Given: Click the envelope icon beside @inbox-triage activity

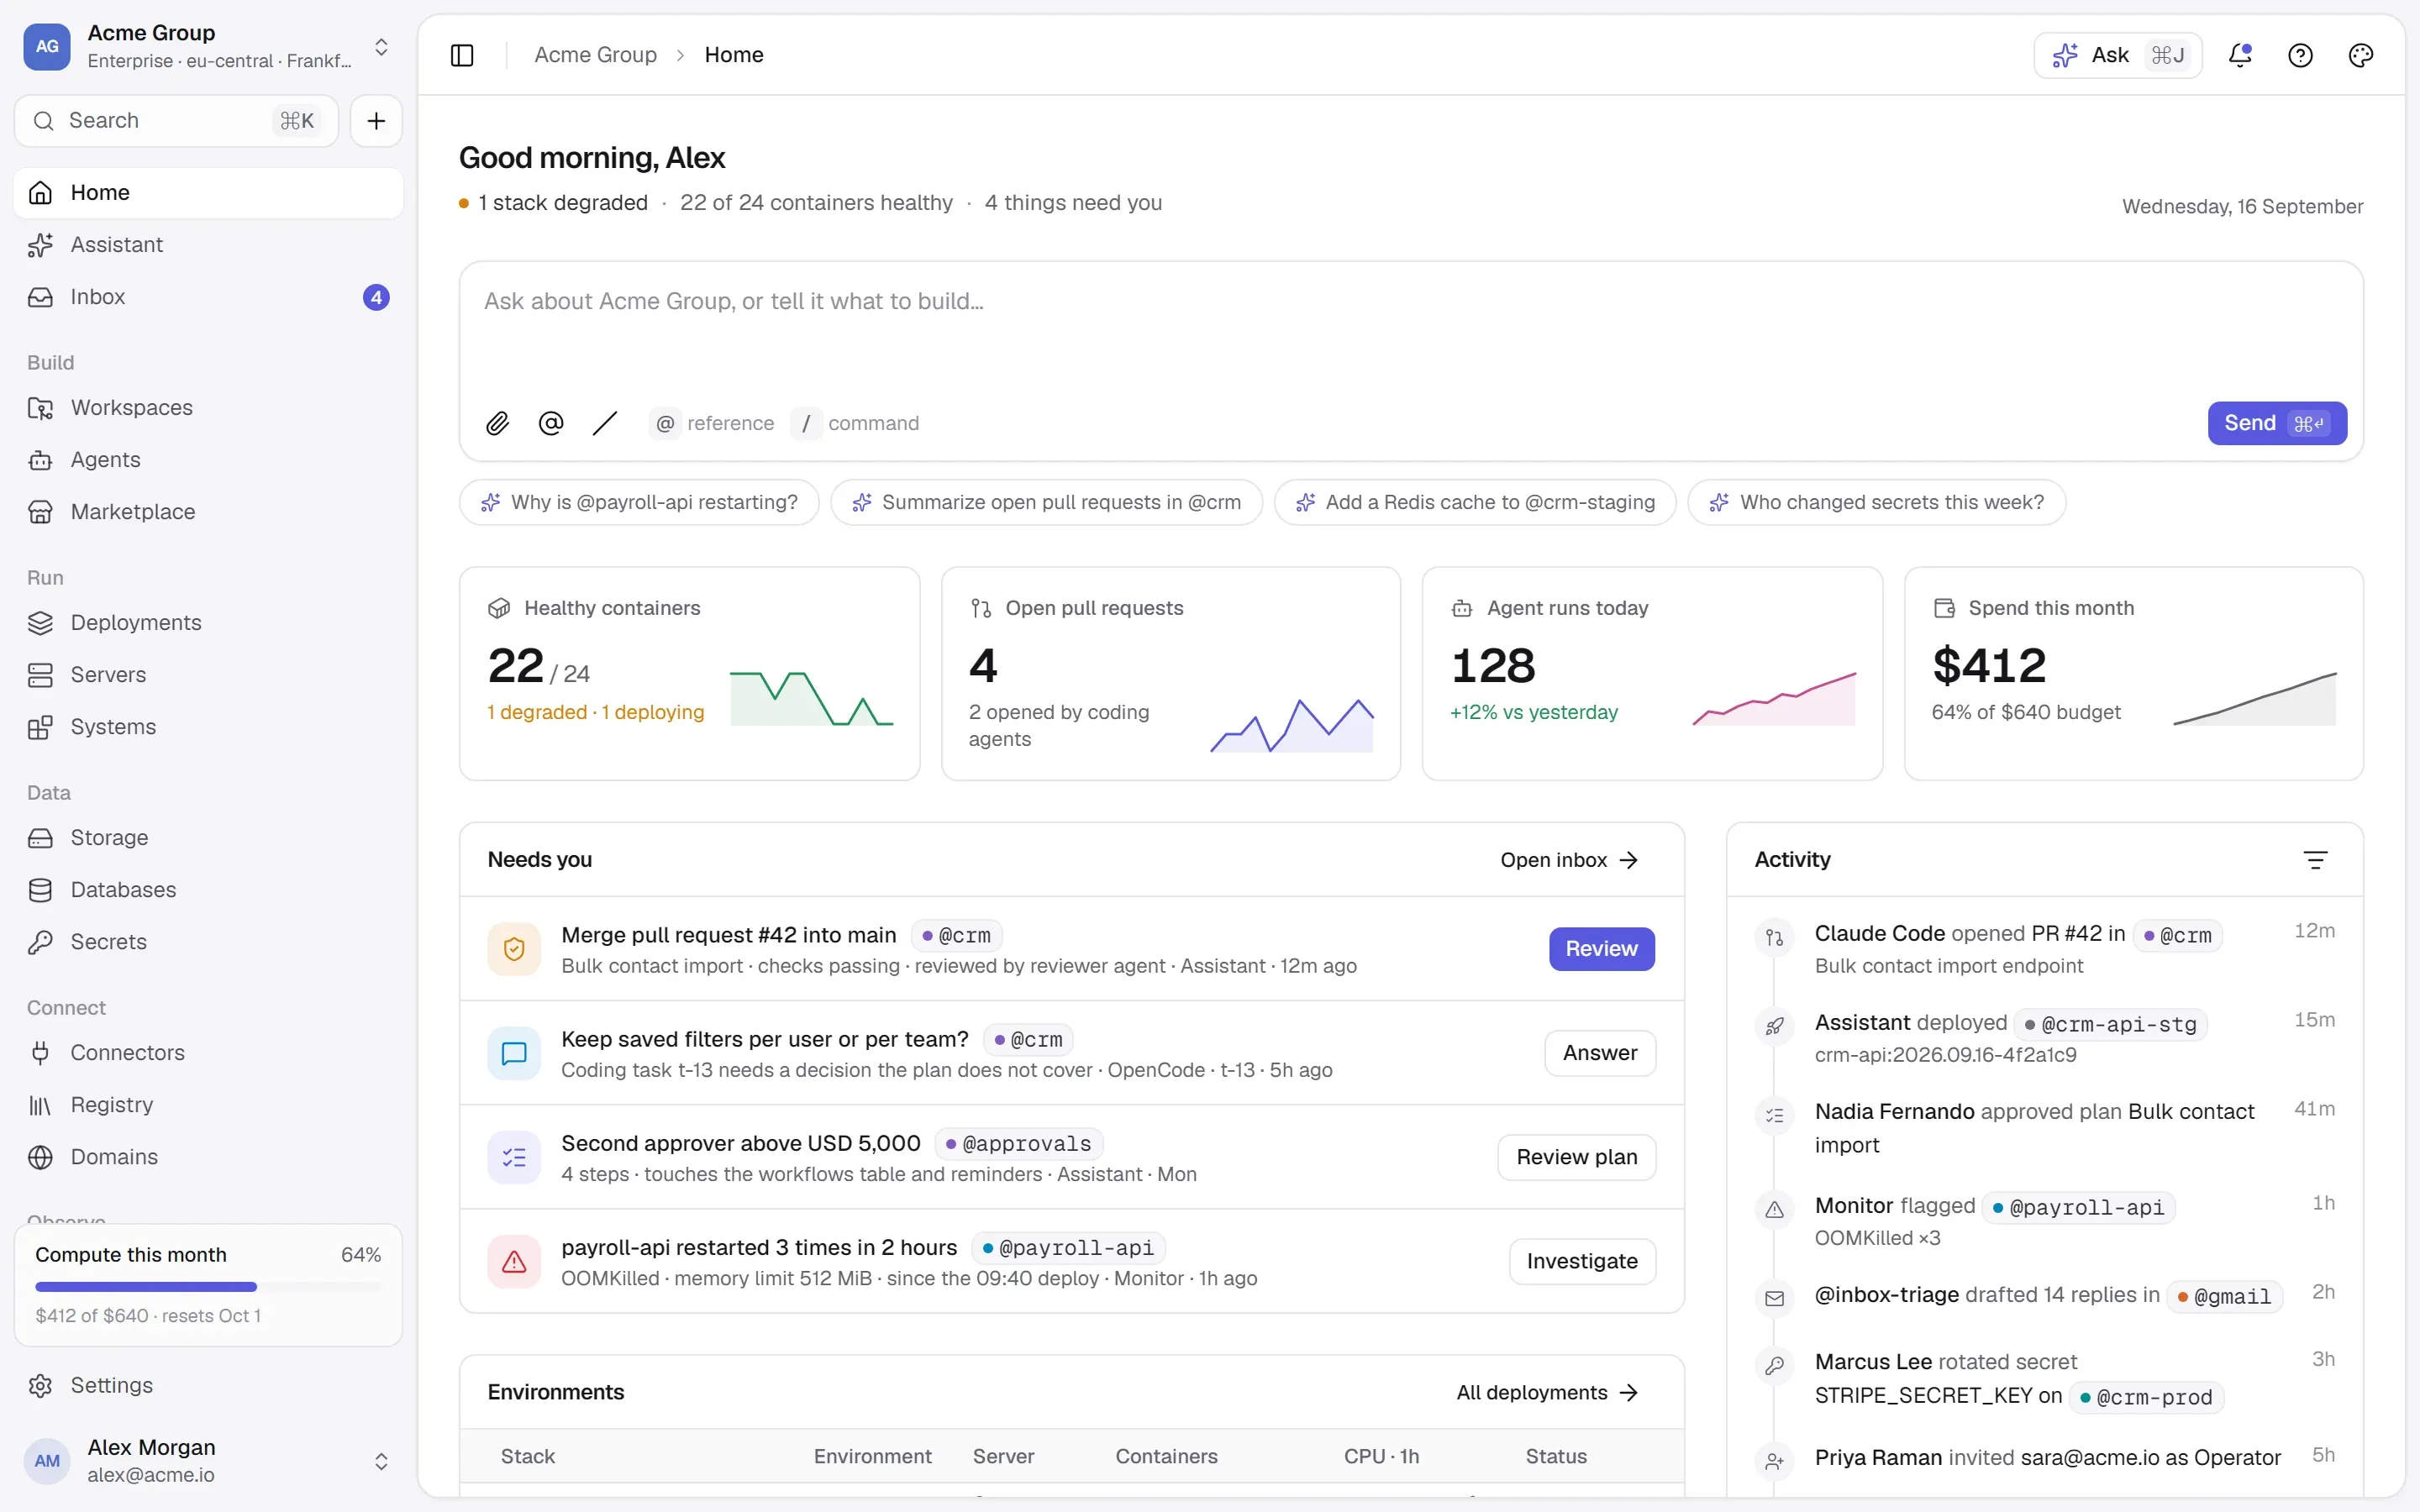Looking at the screenshot, I should pyautogui.click(x=1774, y=1298).
